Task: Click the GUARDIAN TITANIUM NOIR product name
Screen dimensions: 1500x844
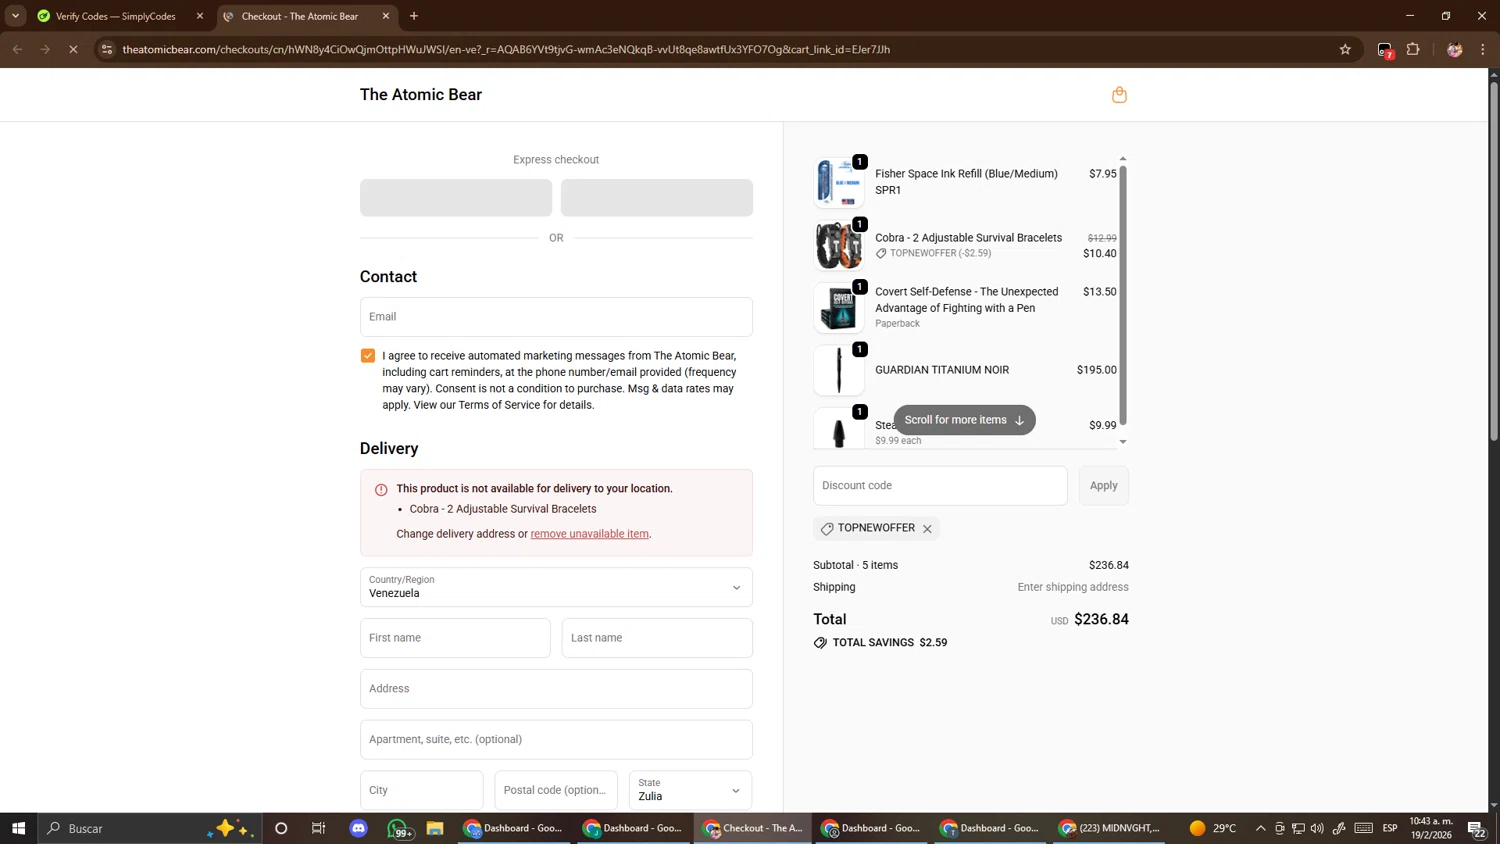Action: (942, 370)
